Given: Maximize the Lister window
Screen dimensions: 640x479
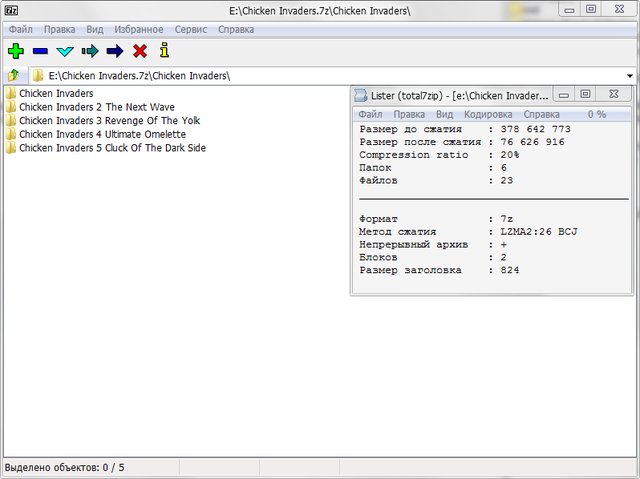Looking at the screenshot, I should (585, 94).
